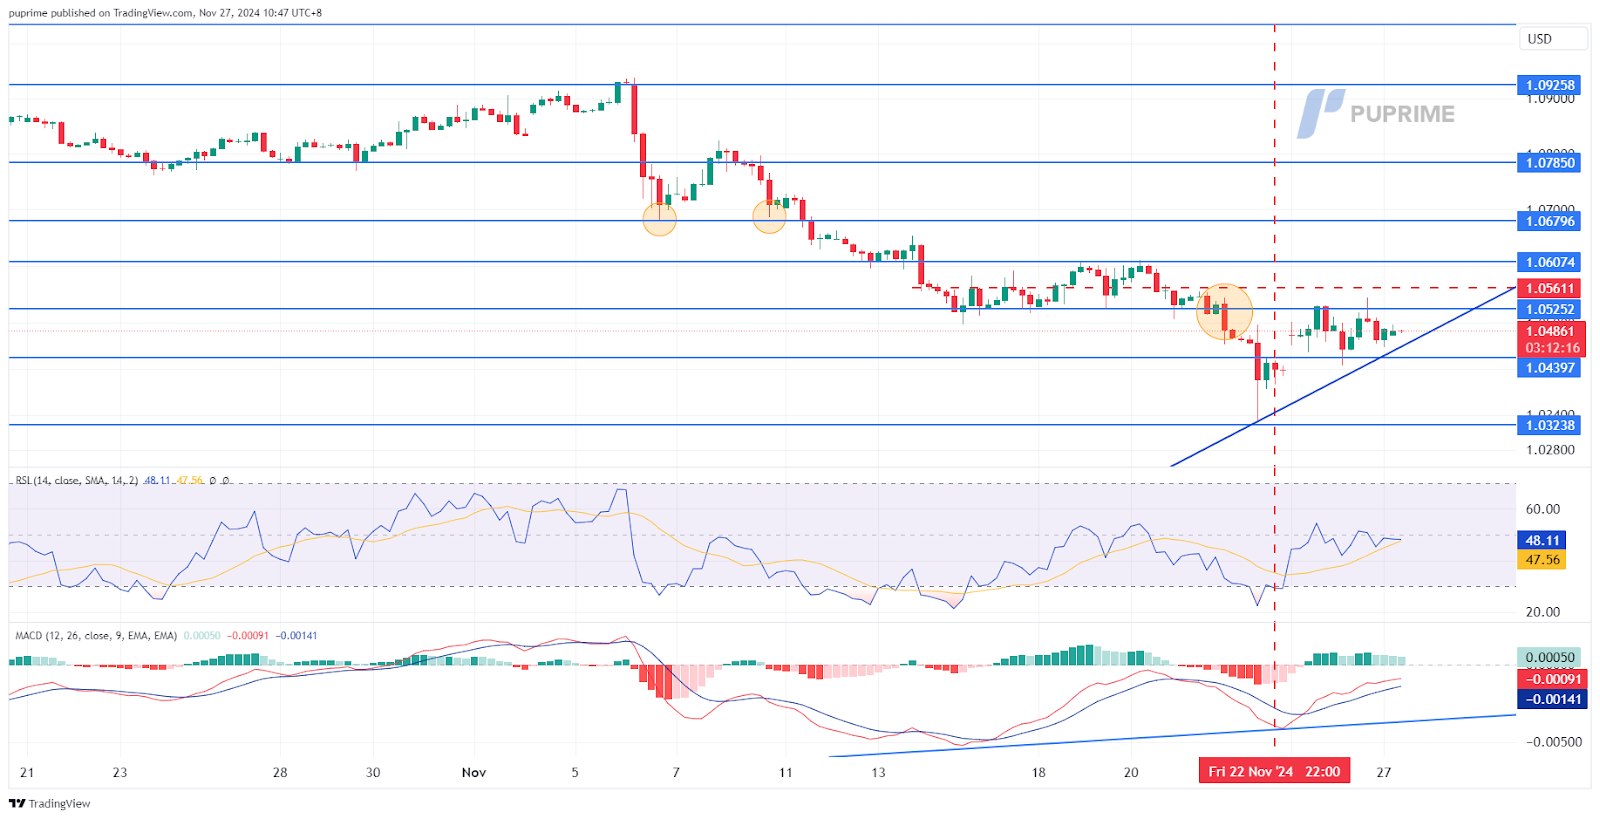This screenshot has height=819, width=1600.
Task: Click date 27 on the time axis
Action: coord(1384,772)
